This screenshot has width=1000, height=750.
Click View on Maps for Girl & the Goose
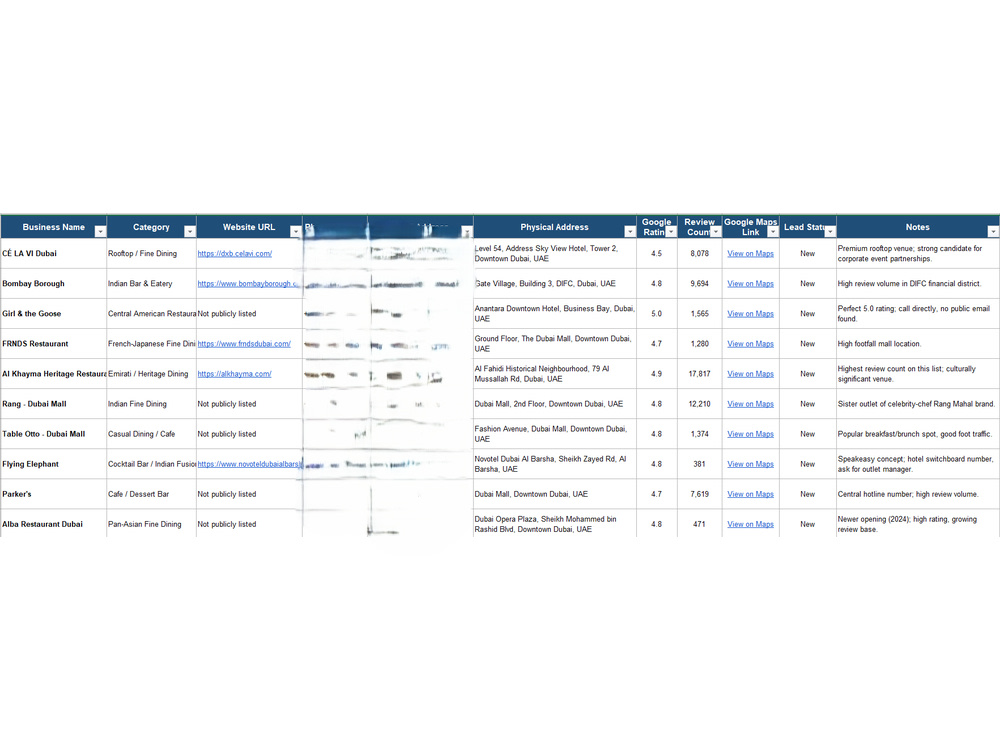(x=750, y=313)
